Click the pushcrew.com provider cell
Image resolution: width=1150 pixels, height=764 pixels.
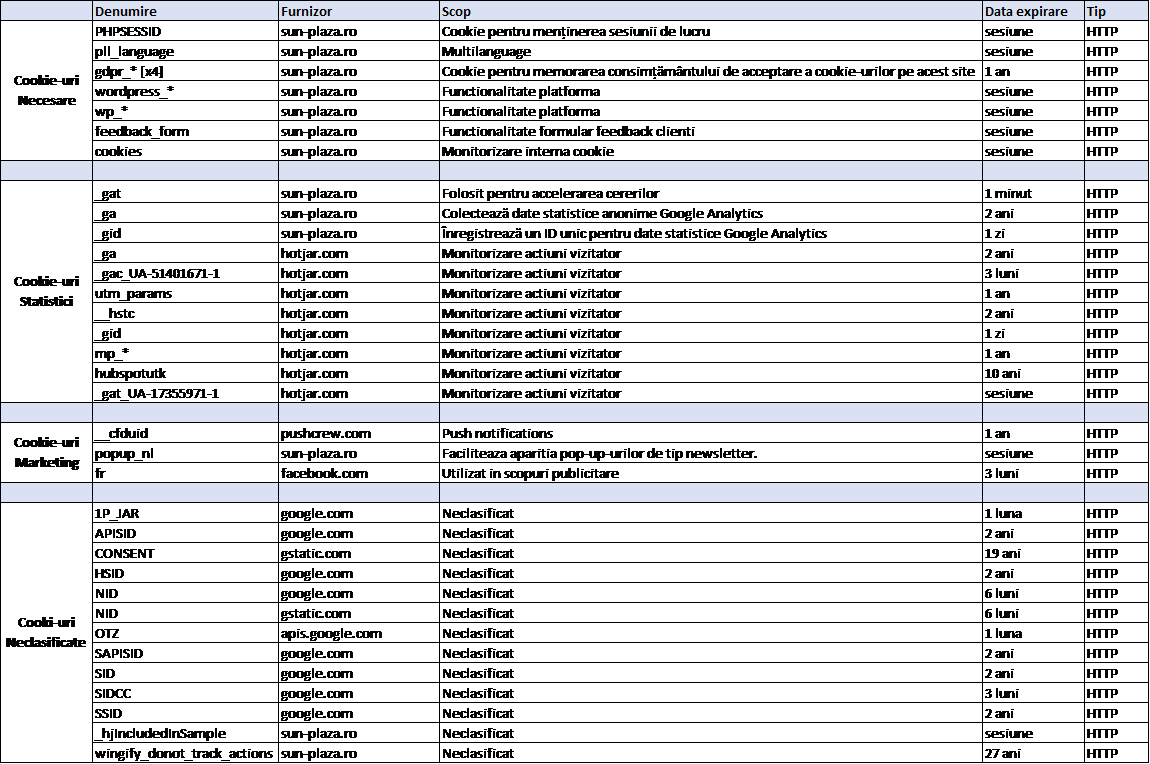point(359,433)
